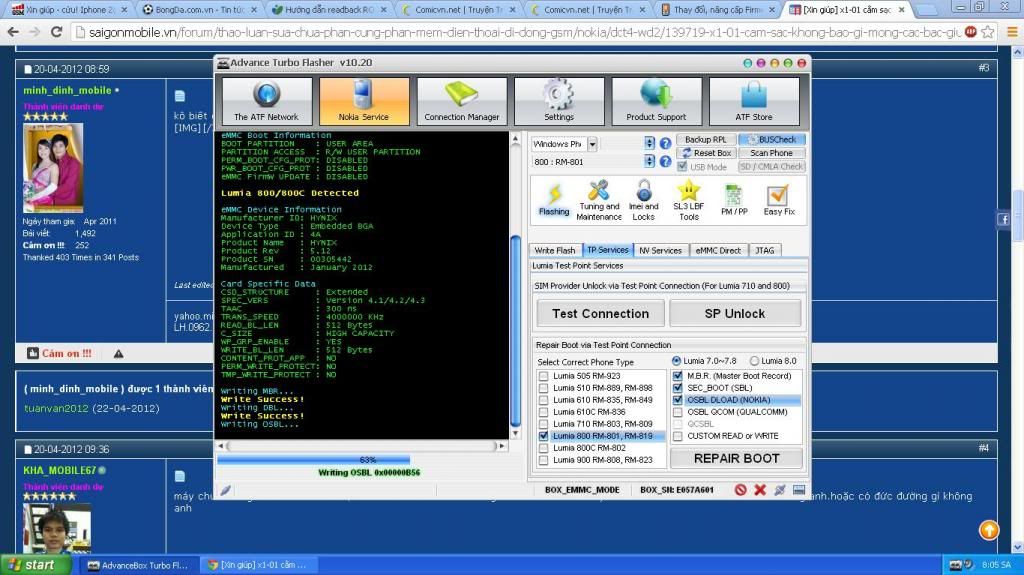Screen dimensions: 1024x575
Task: Click the red prohibited stop icon in status bar
Action: 740,489
